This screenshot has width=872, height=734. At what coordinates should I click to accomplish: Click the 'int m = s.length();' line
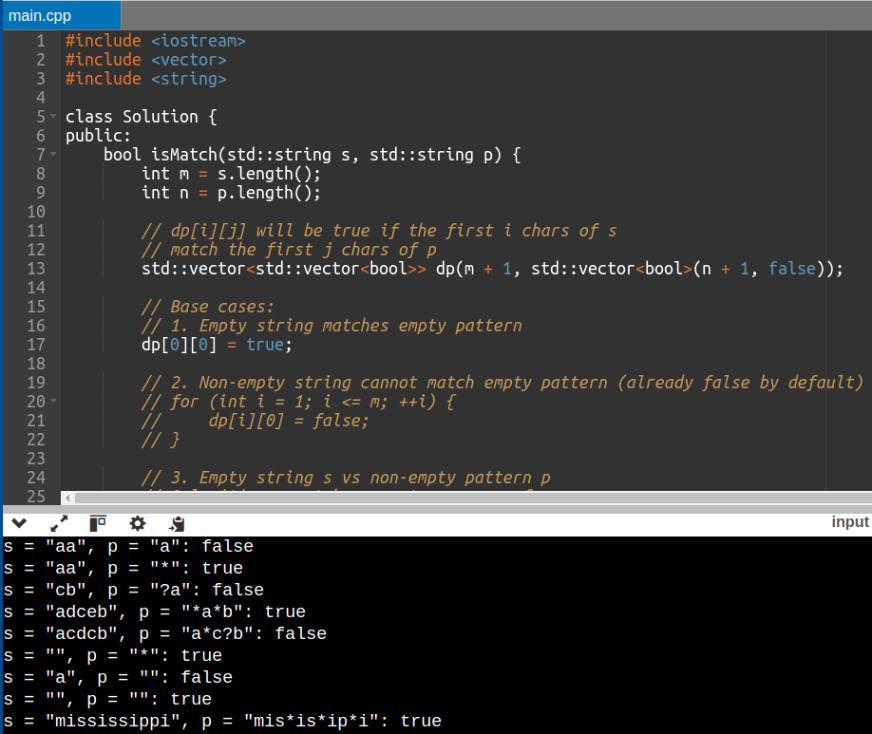231,174
